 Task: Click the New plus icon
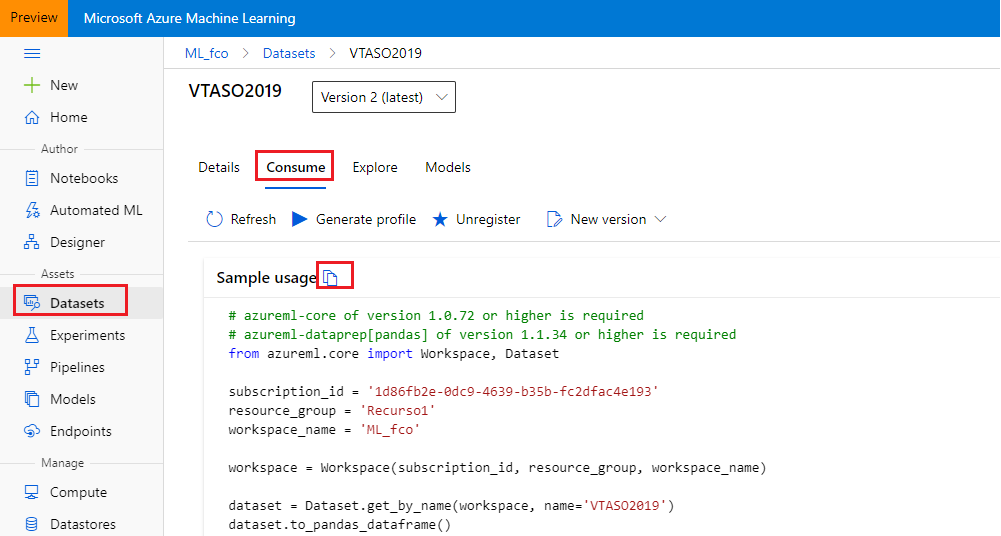[x=31, y=85]
